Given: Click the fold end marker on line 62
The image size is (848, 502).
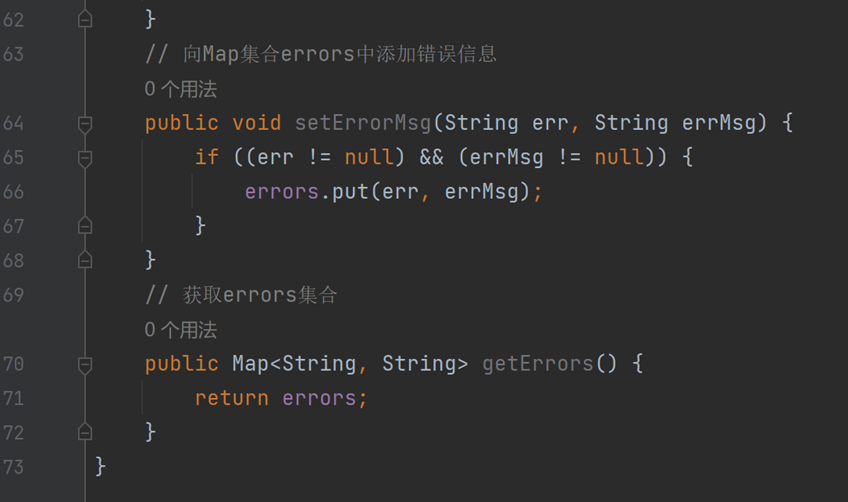Looking at the screenshot, I should click(x=85, y=19).
